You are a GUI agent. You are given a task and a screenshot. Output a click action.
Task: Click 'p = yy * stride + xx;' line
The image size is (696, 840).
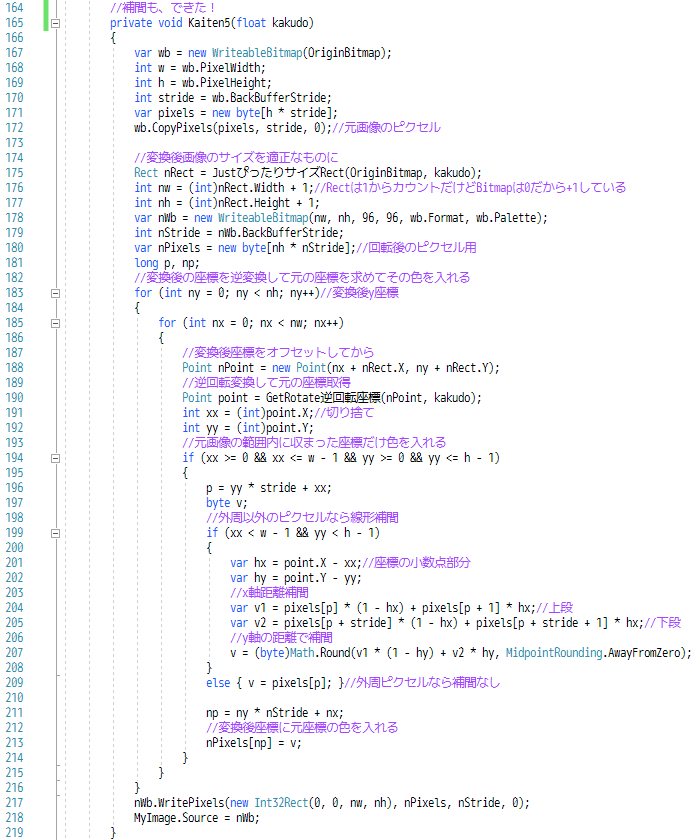[268, 488]
